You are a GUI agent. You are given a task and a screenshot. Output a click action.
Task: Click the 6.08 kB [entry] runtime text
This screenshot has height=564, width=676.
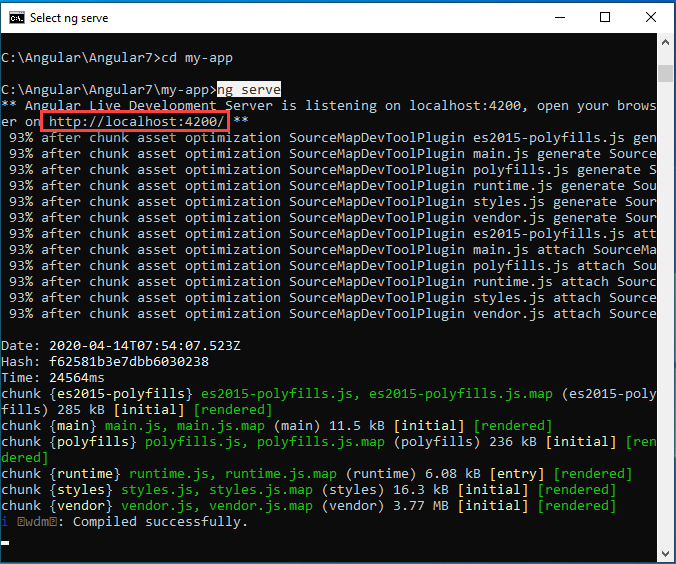[485, 474]
